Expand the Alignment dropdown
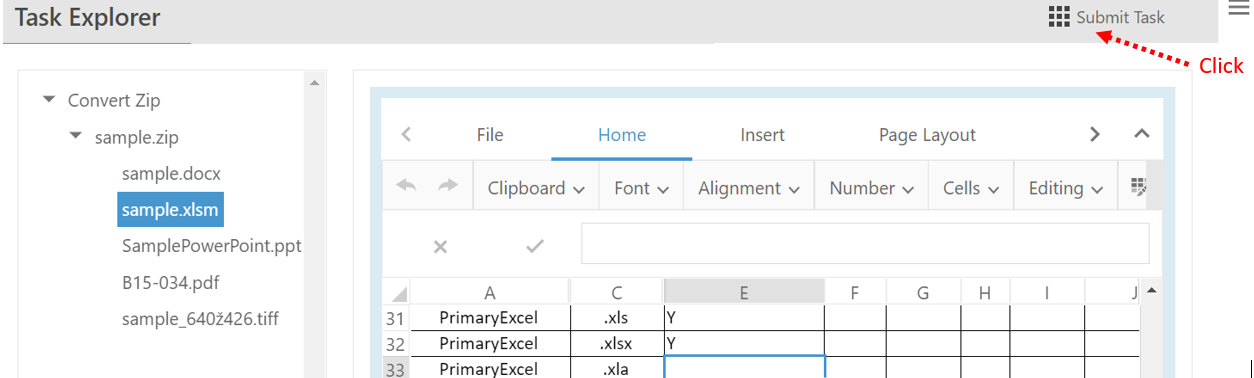1254x378 pixels. click(749, 188)
